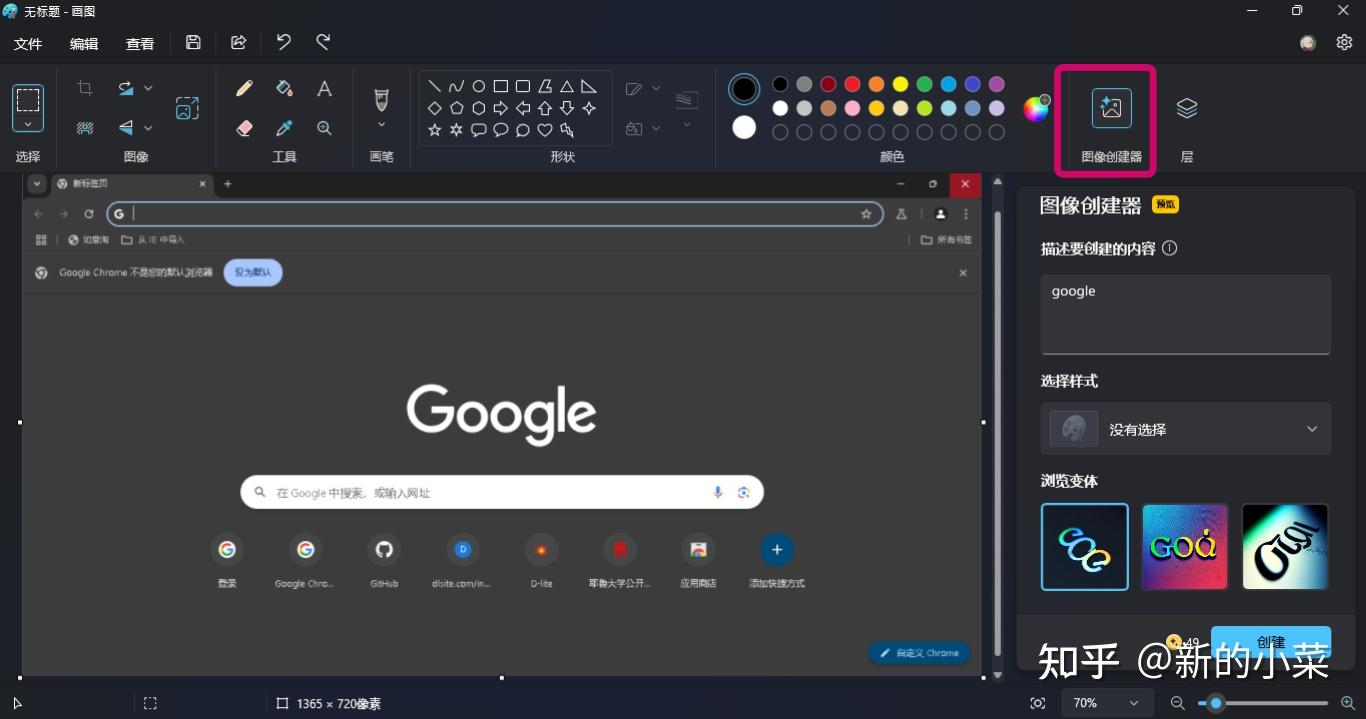Select the Crop tool
The height and width of the screenshot is (719, 1366).
pos(85,88)
